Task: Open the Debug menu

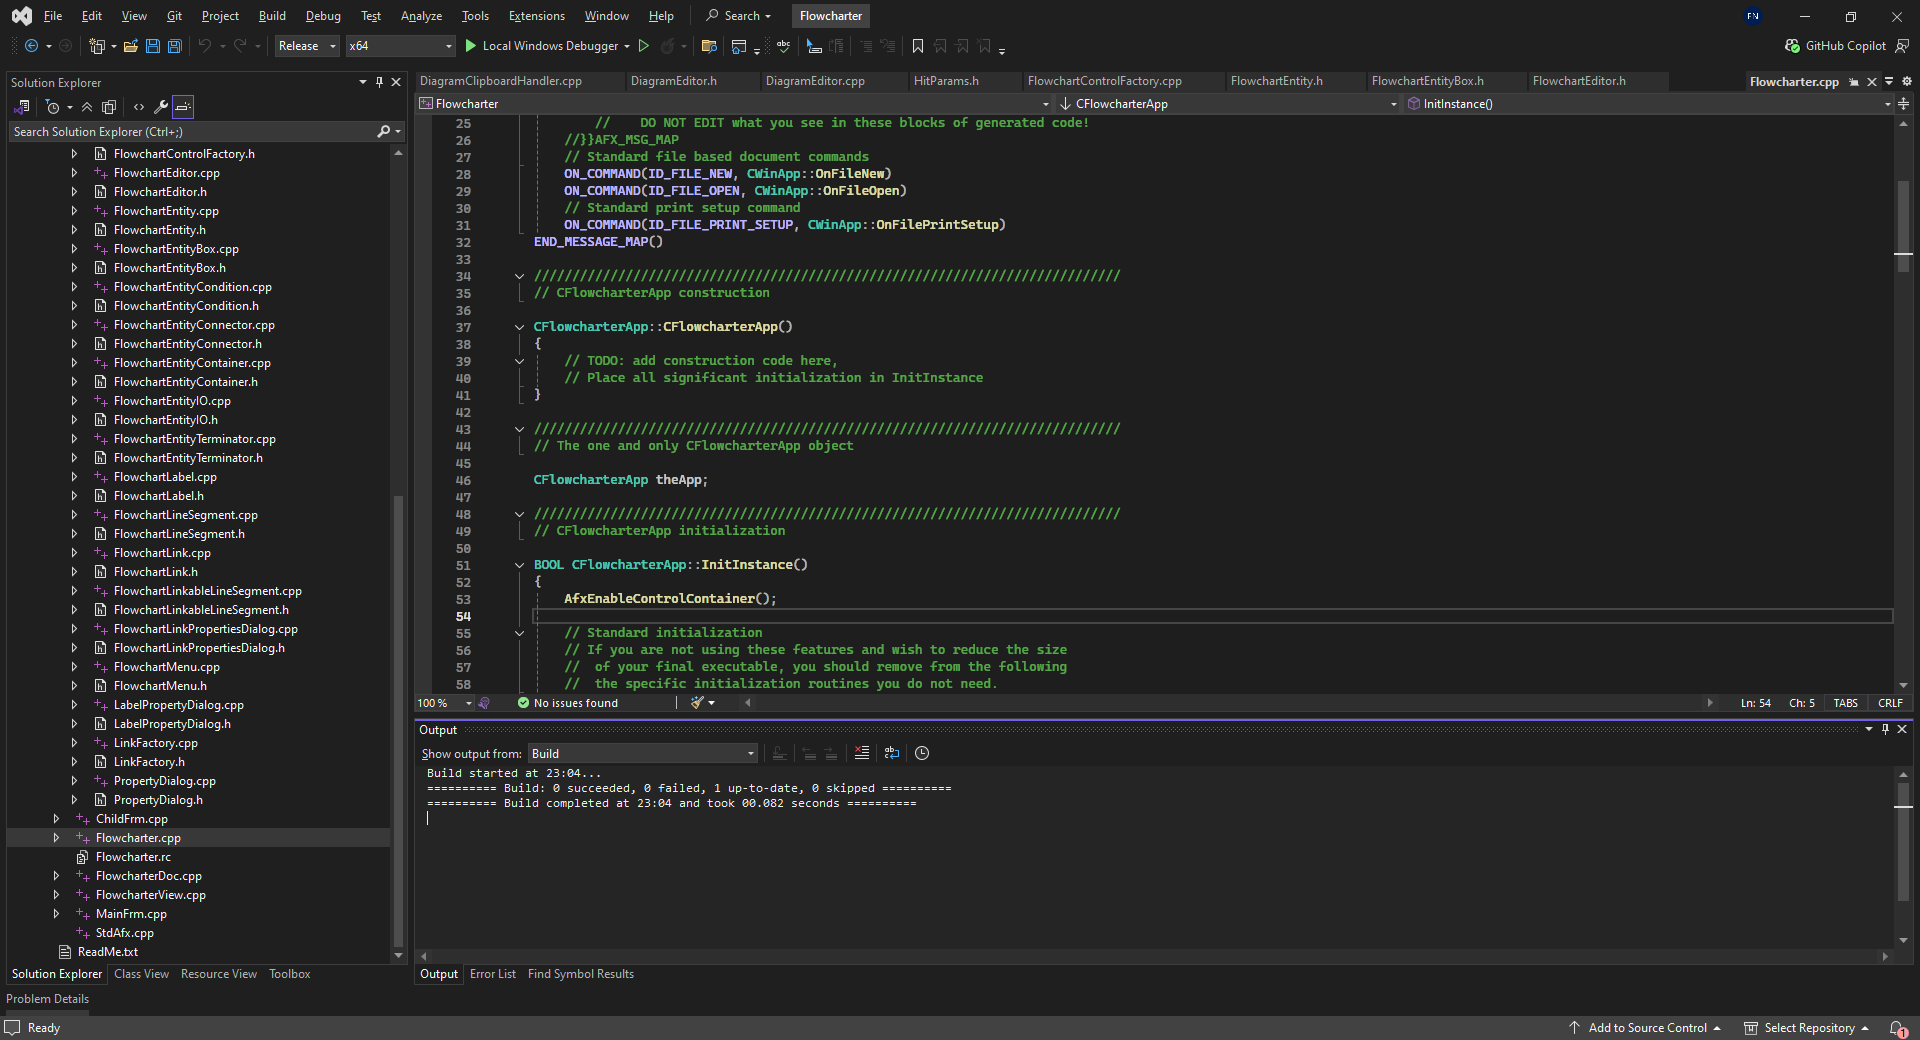Action: coord(323,16)
